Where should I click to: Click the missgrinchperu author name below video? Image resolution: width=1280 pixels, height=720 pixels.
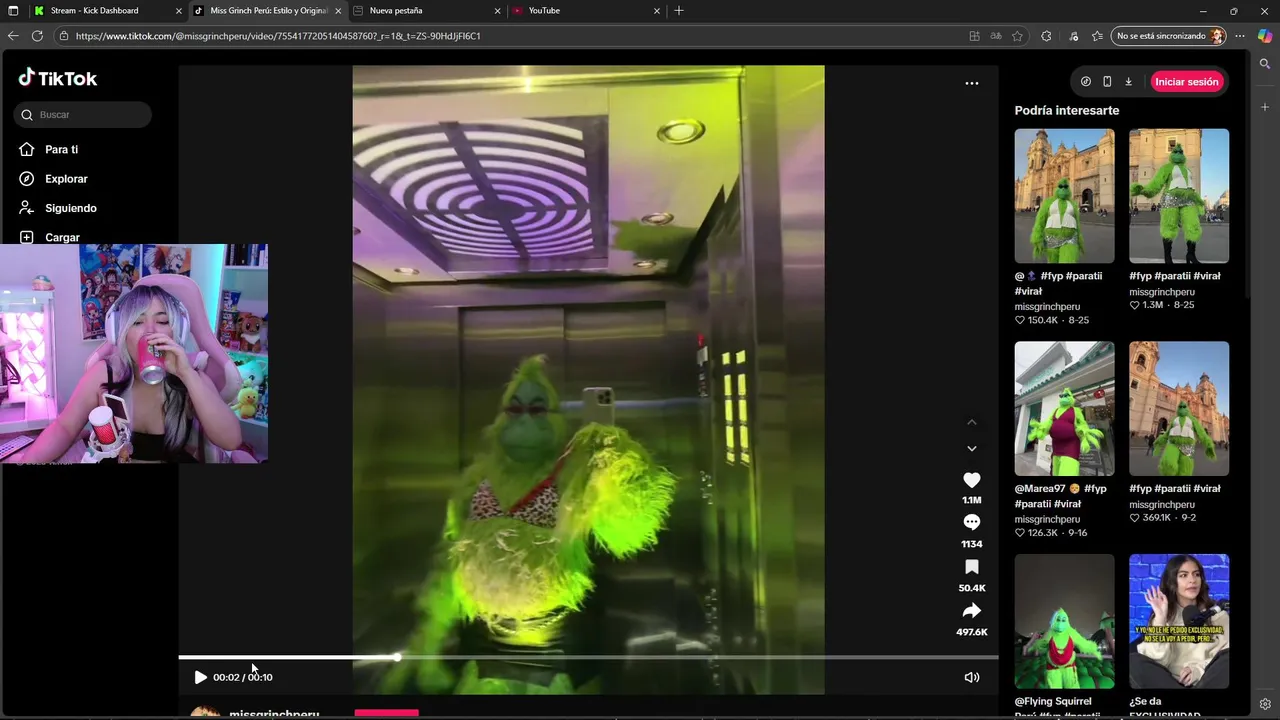pyautogui.click(x=274, y=714)
